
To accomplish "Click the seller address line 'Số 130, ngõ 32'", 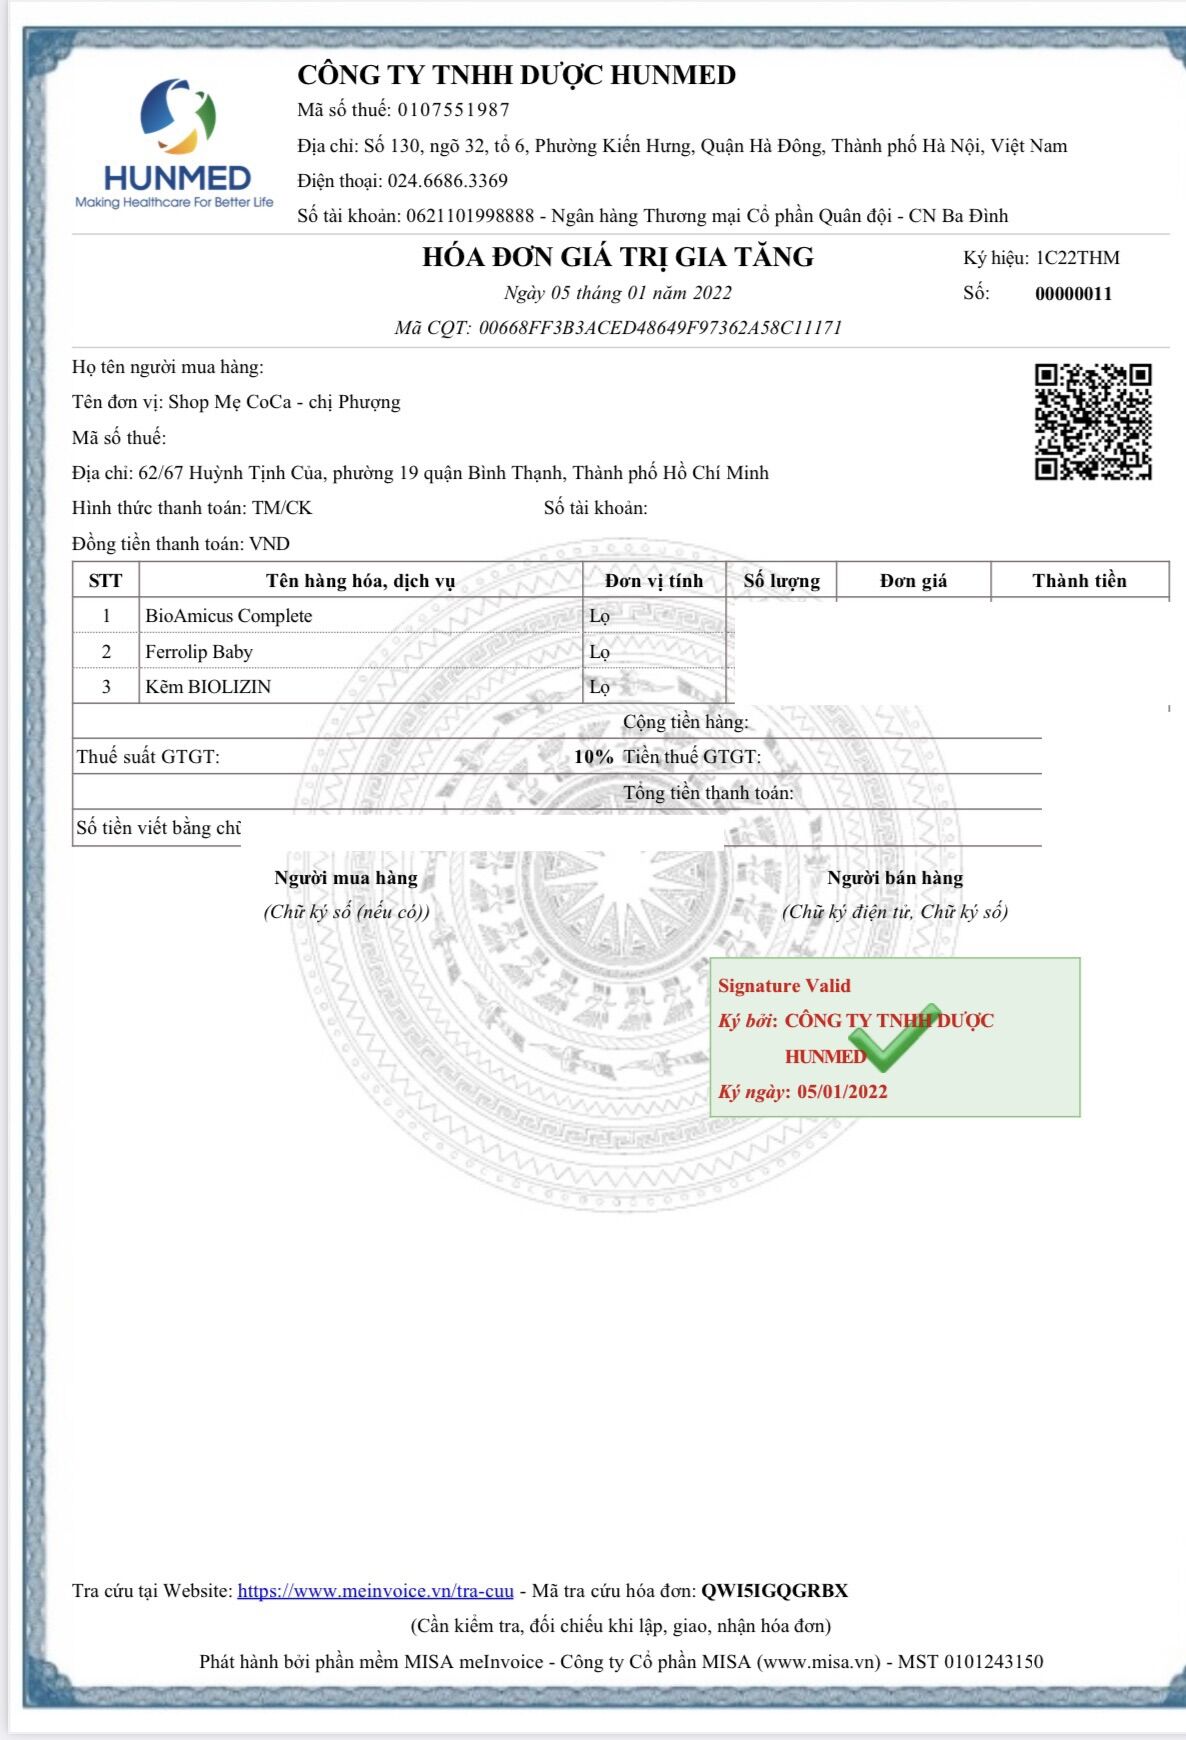I will (x=682, y=146).
